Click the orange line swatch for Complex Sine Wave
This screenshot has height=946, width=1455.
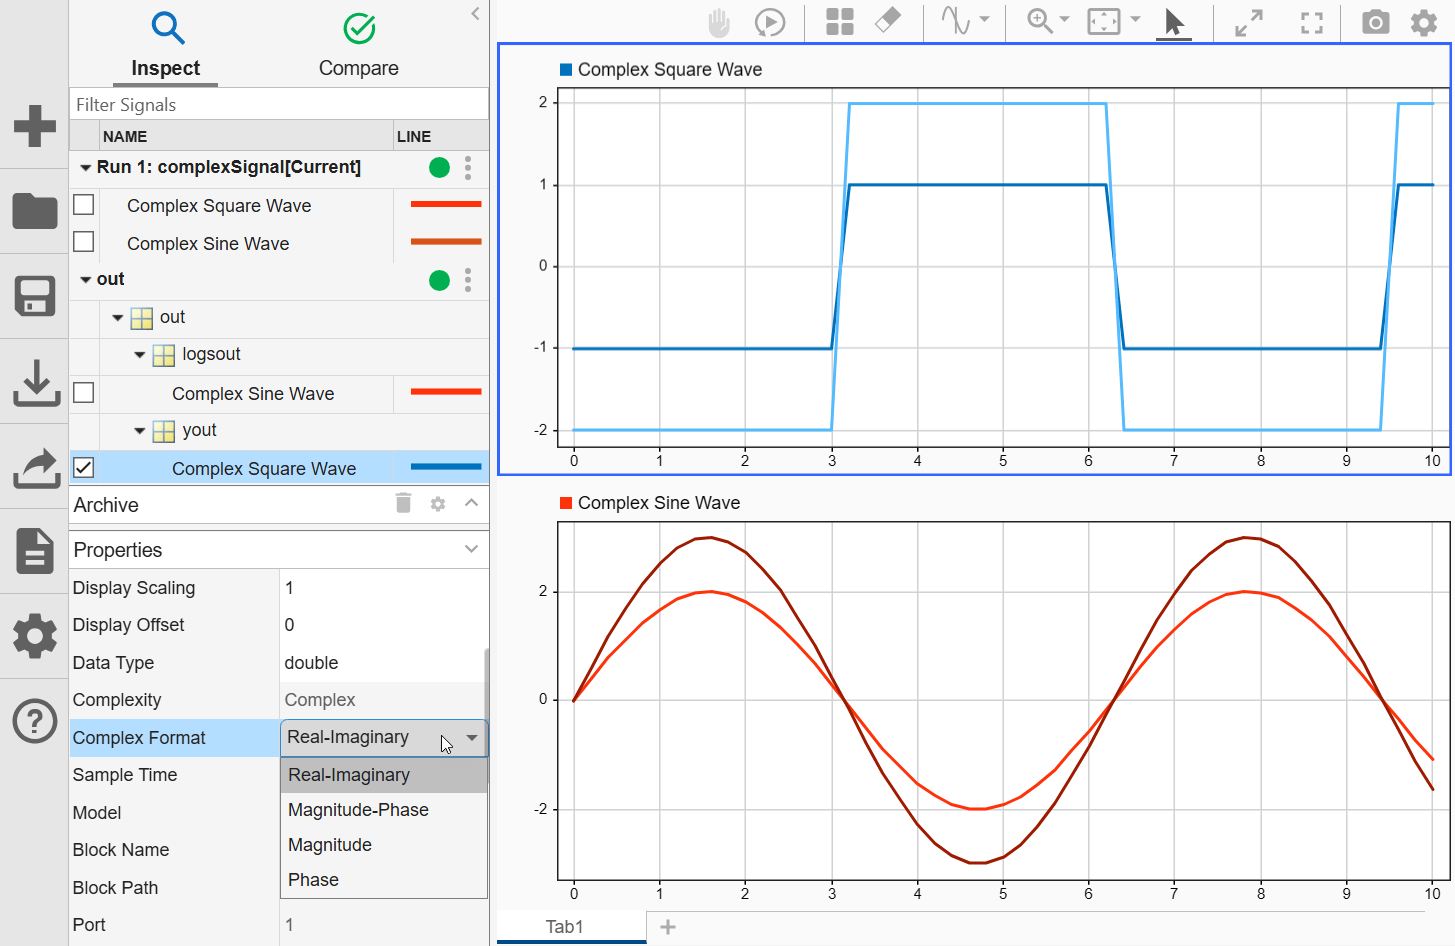click(446, 241)
